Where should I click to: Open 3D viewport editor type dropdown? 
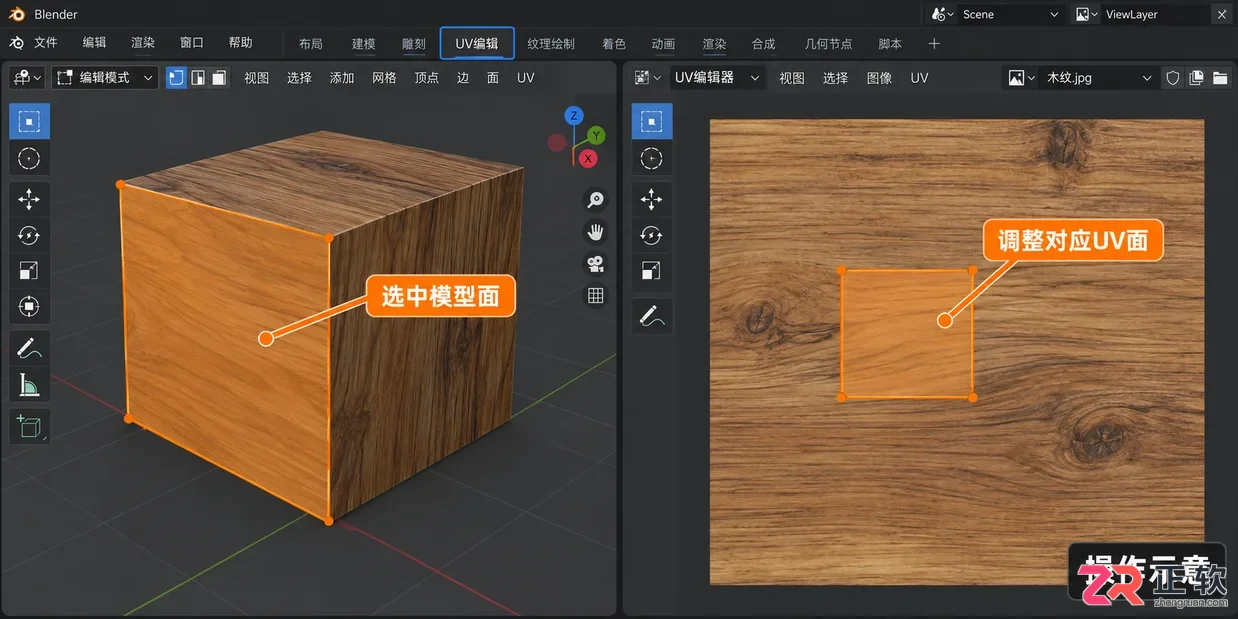(27, 78)
